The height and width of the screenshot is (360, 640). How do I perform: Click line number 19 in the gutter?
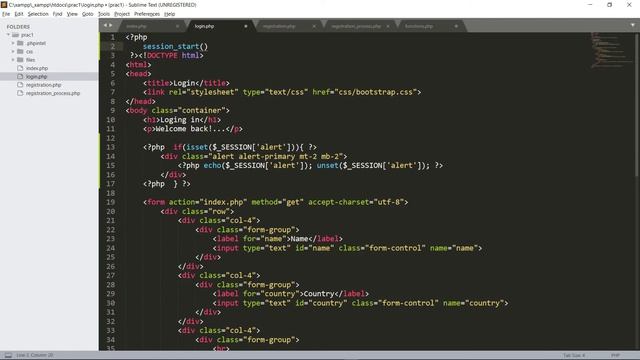pos(111,202)
